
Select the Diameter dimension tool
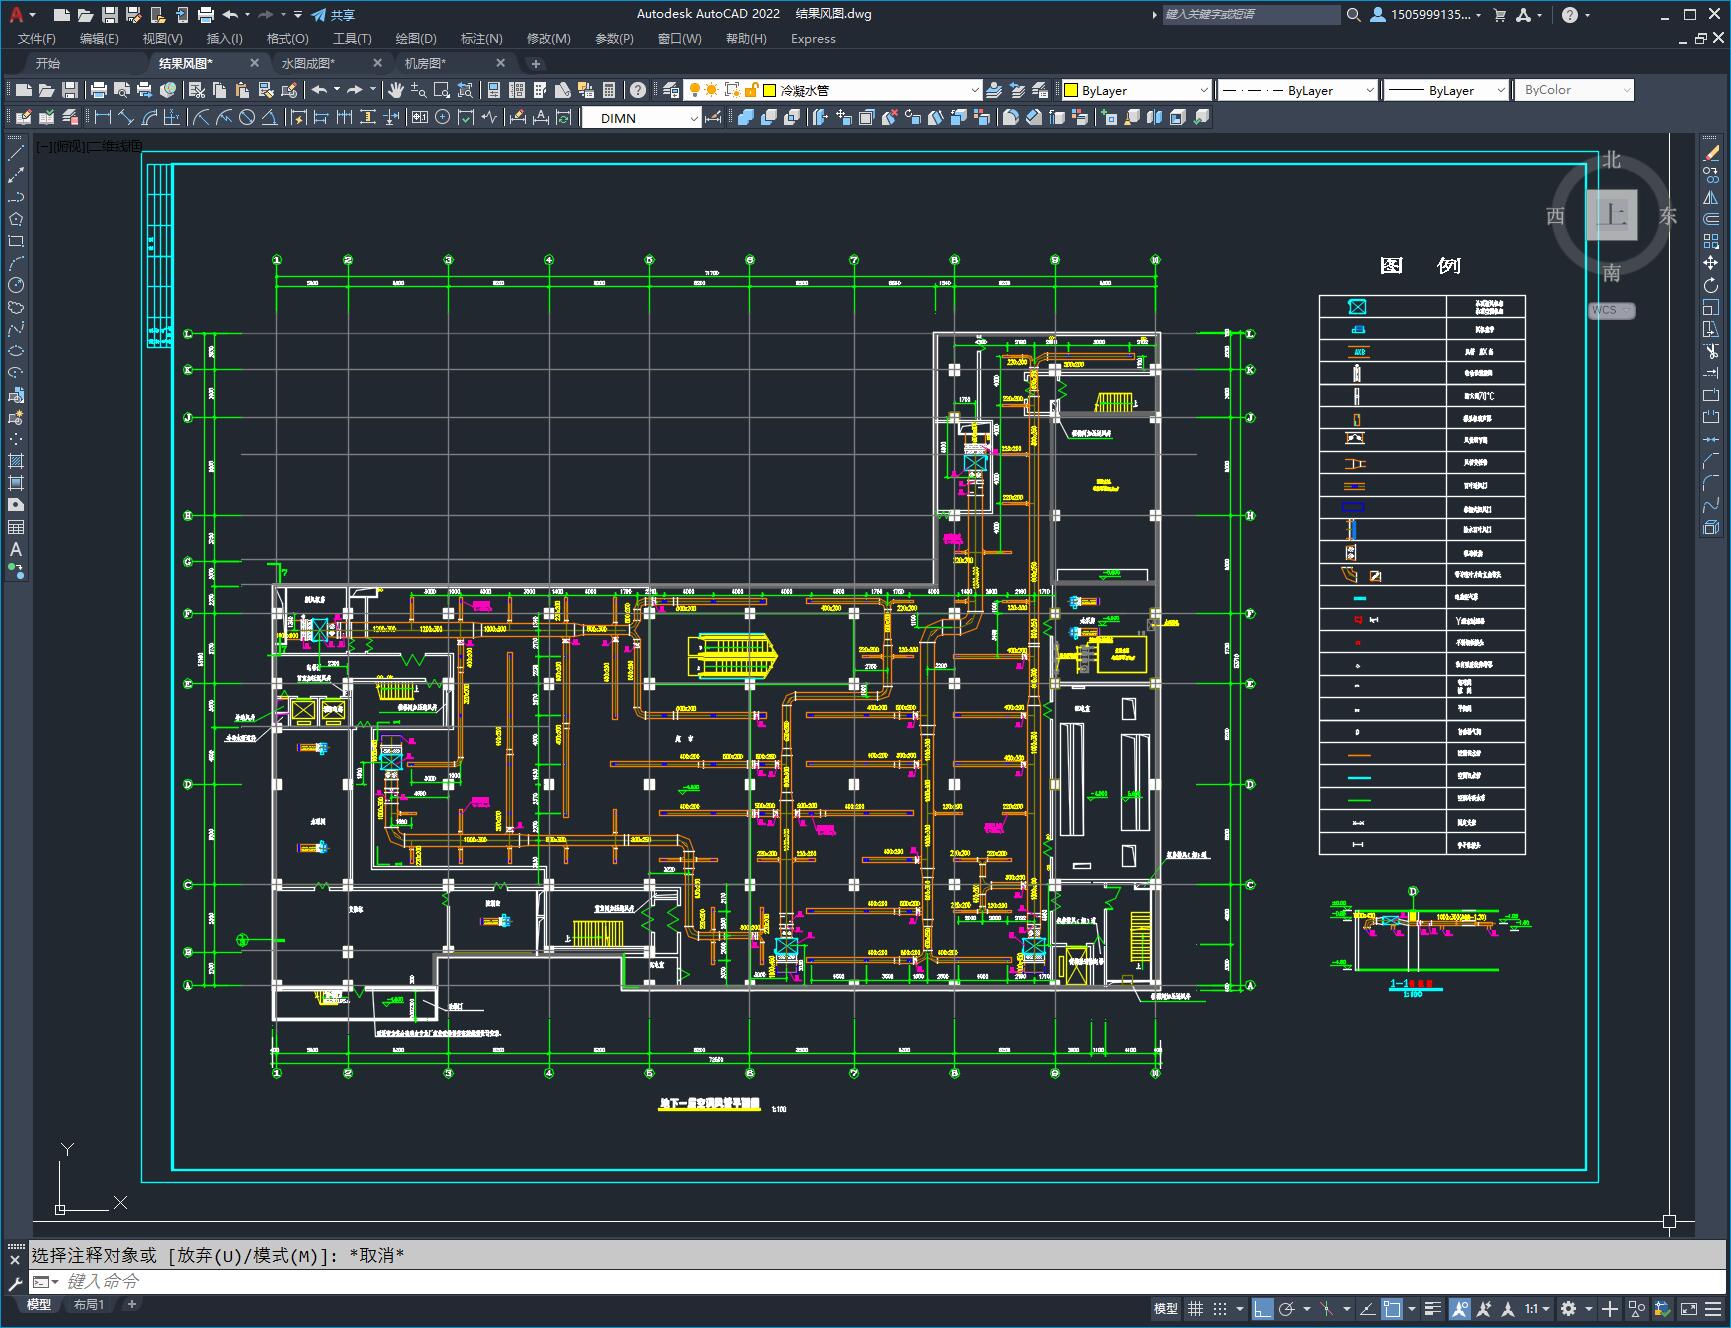click(x=247, y=117)
